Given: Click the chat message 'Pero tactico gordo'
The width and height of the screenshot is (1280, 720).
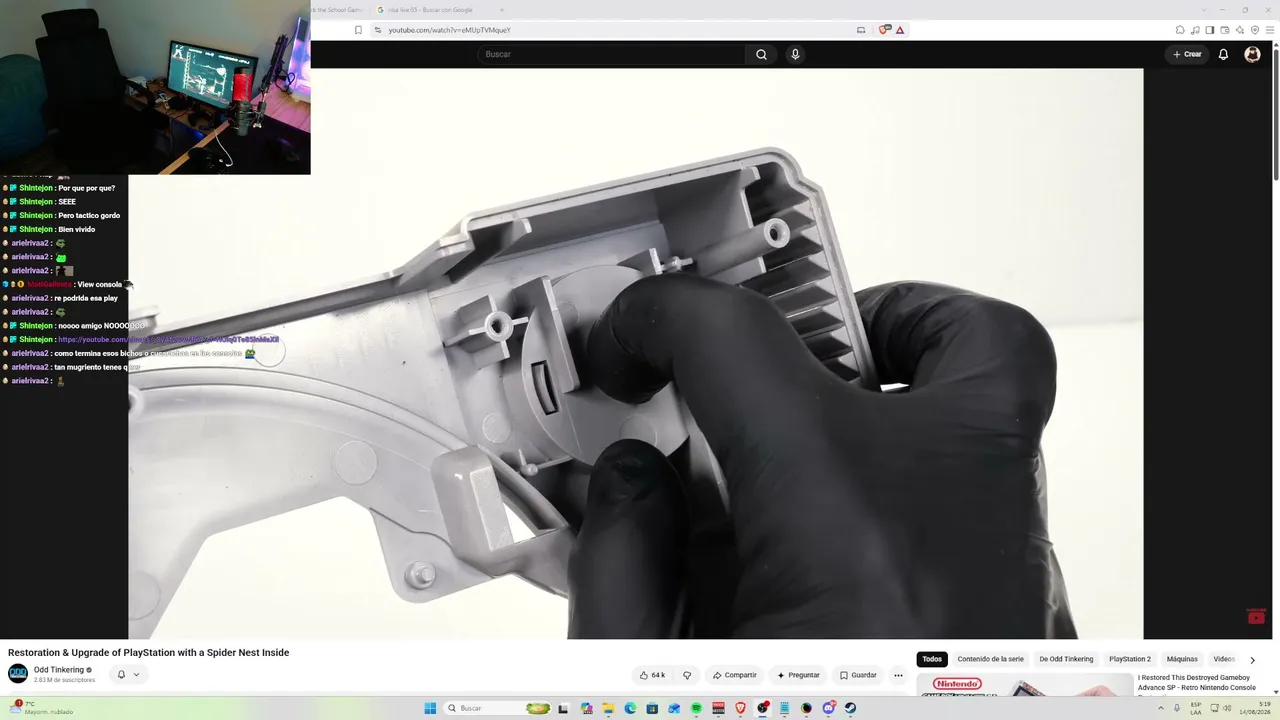Looking at the screenshot, I should point(89,215).
